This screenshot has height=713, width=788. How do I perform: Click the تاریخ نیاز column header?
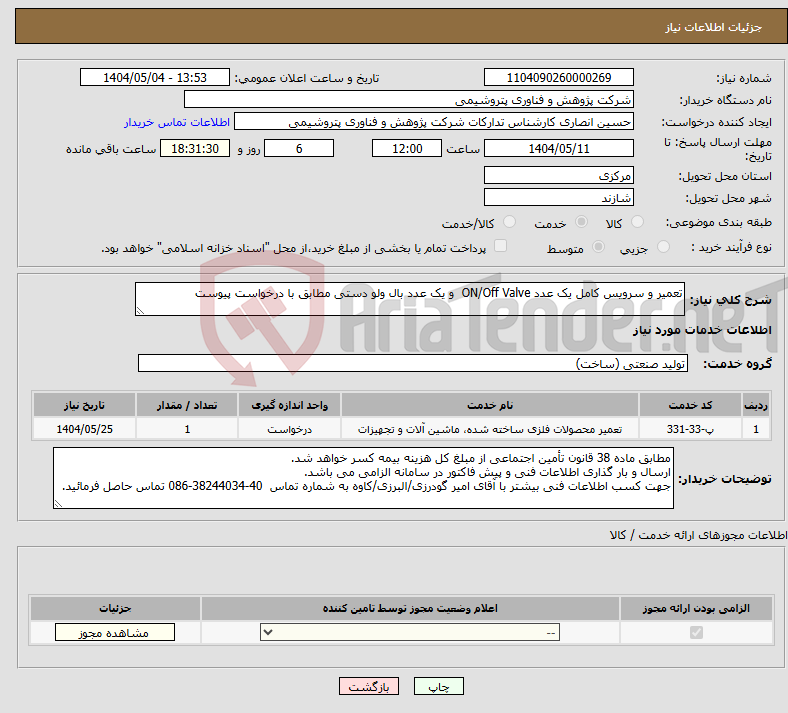tap(84, 405)
